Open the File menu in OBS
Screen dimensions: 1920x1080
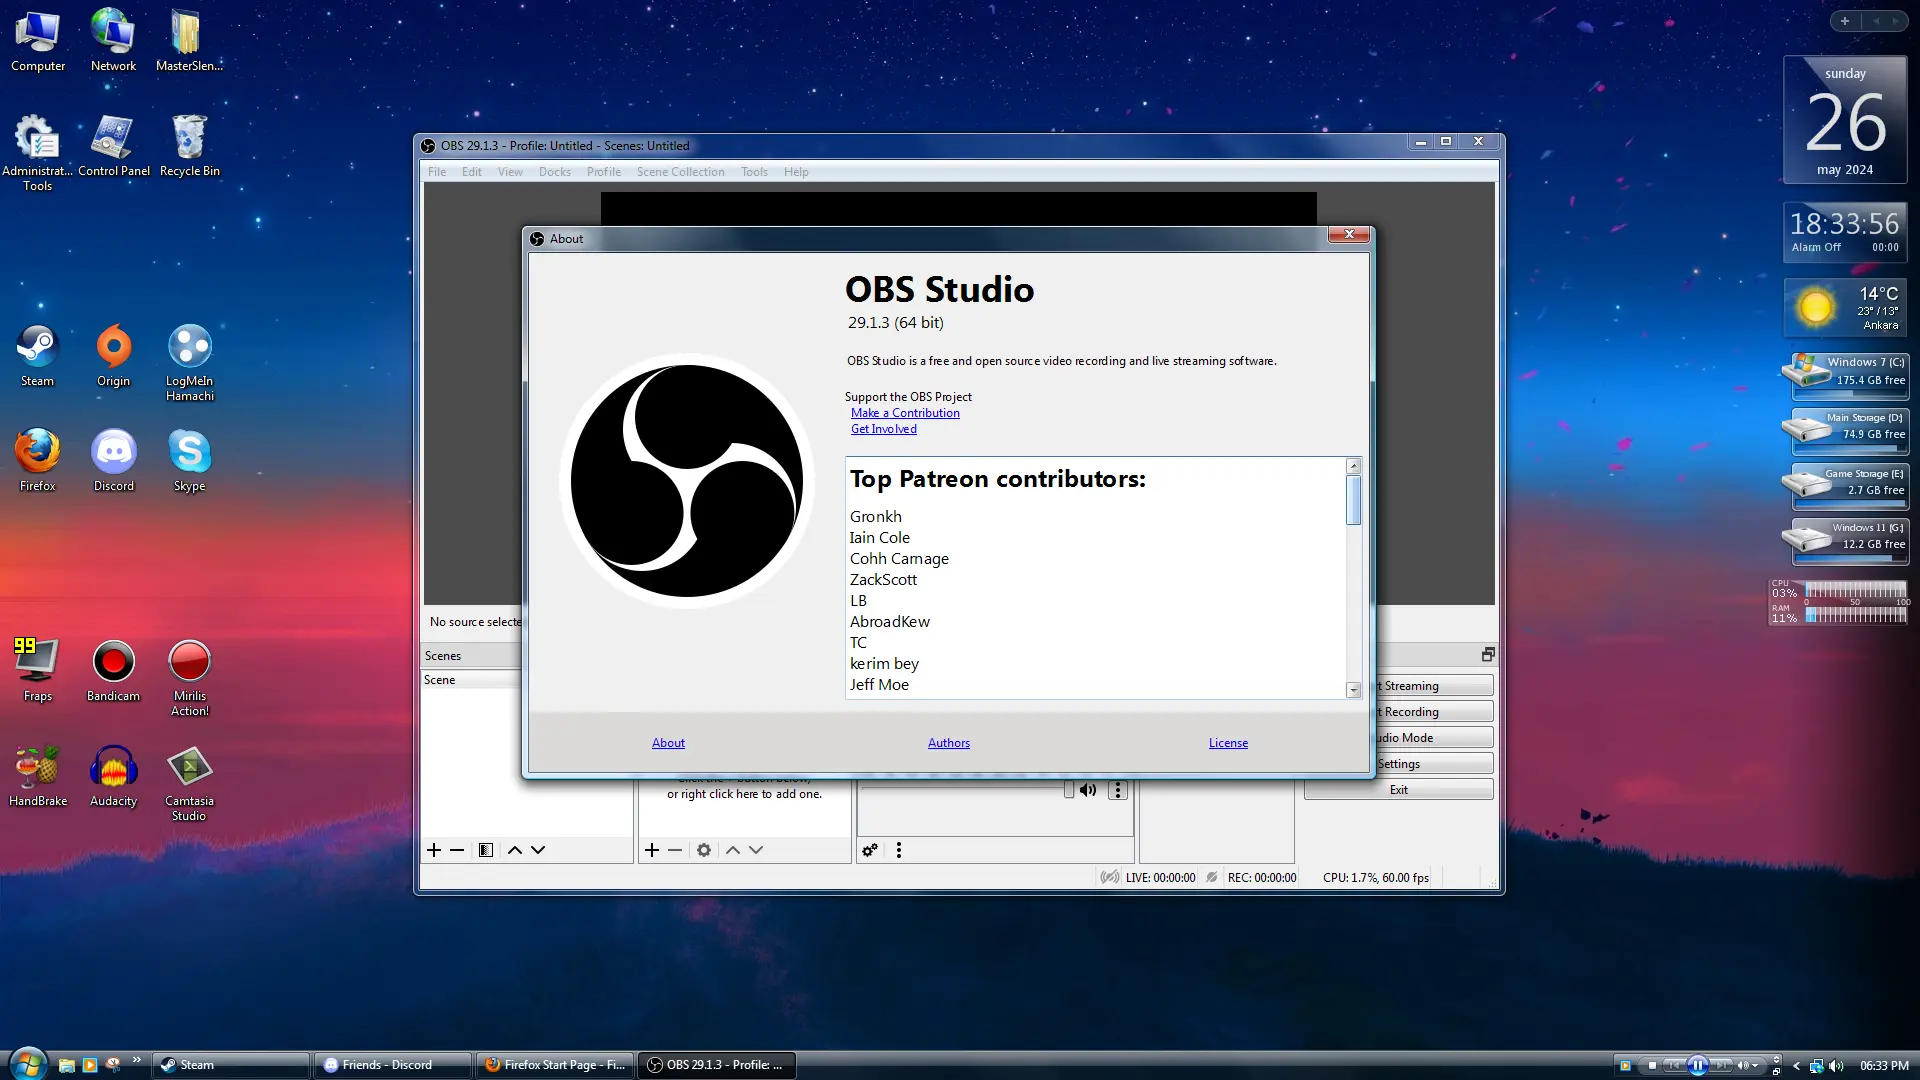[x=437, y=172]
